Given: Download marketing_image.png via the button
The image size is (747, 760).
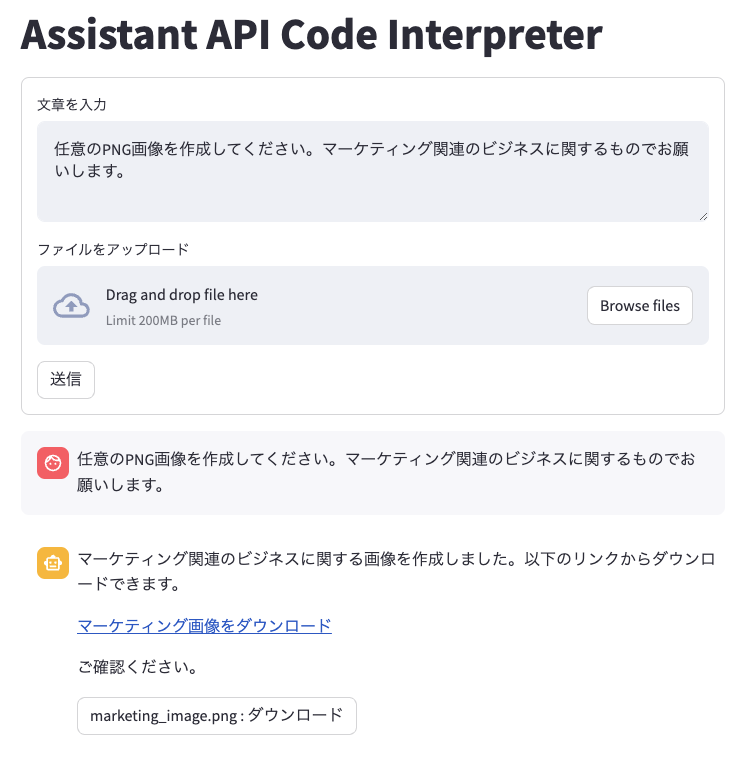Looking at the screenshot, I should [x=217, y=716].
